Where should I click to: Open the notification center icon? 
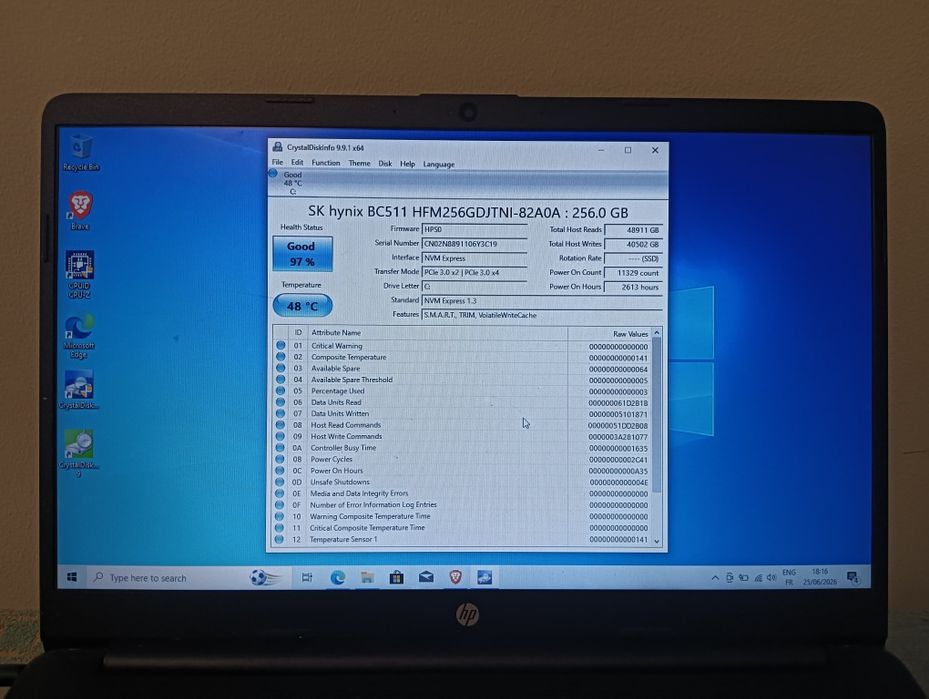tap(853, 578)
